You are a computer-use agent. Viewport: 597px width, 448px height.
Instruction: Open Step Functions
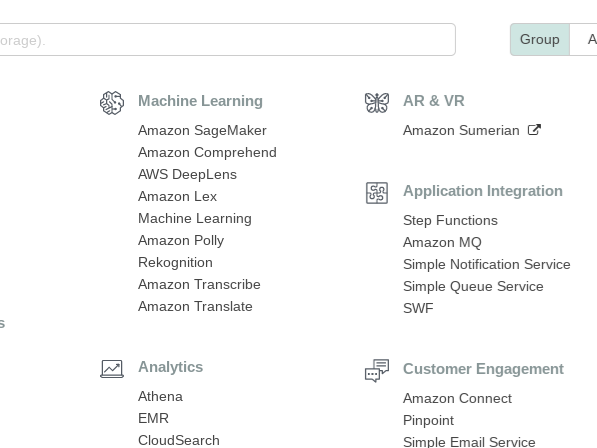click(x=450, y=220)
